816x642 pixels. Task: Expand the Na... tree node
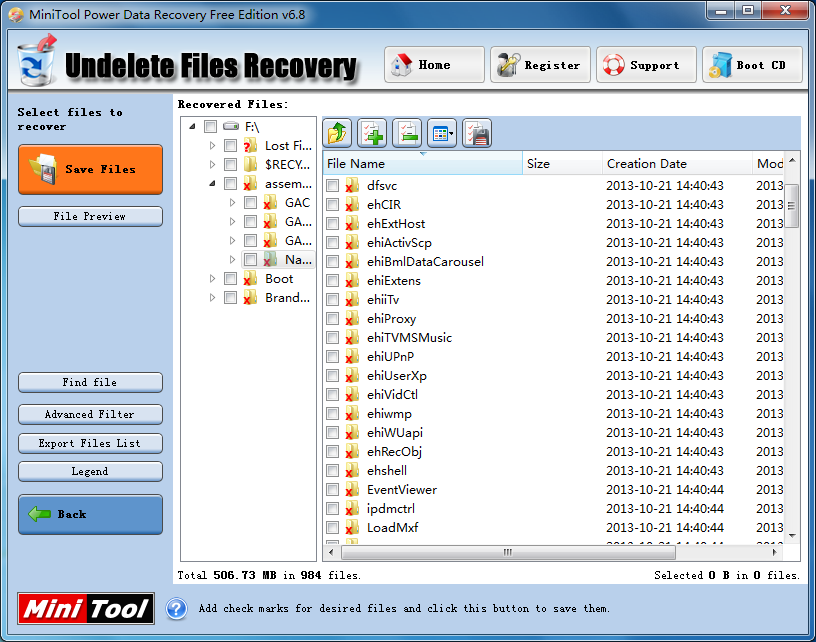click(232, 260)
